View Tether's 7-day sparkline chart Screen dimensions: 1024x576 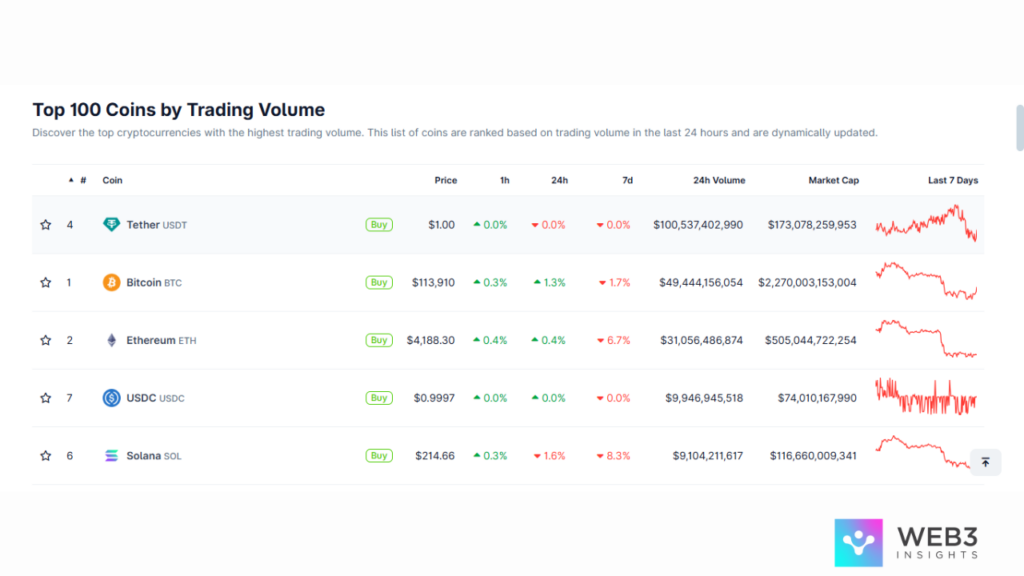click(x=927, y=223)
